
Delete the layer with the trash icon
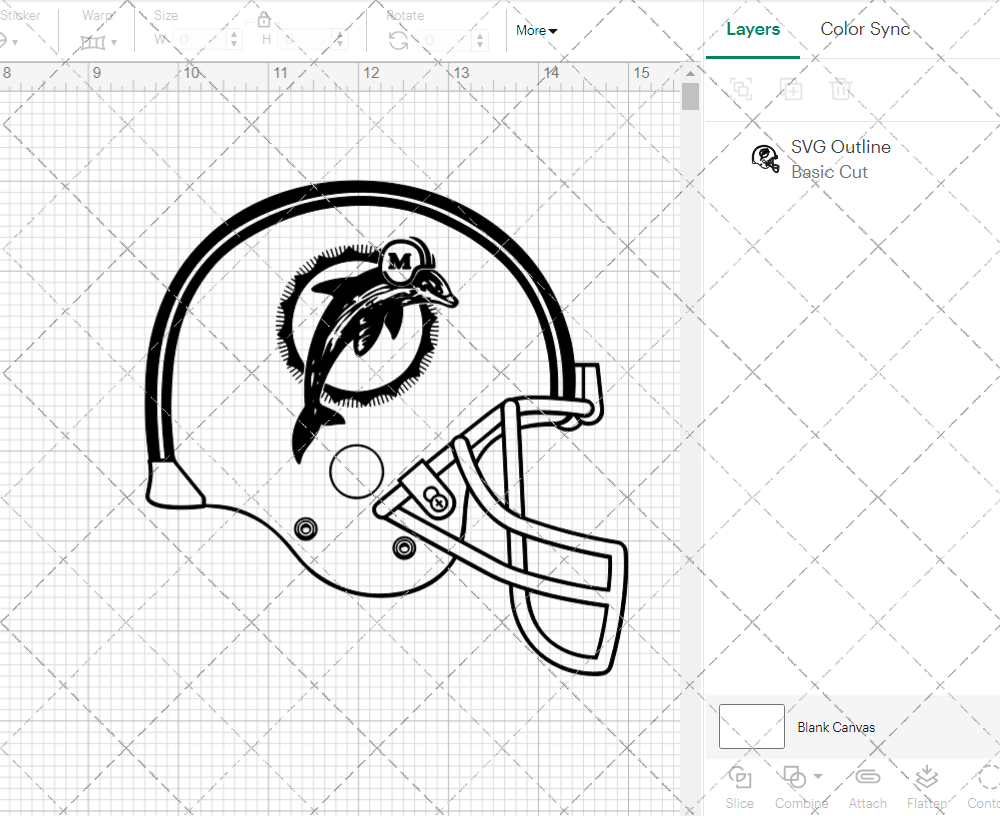tap(841, 89)
